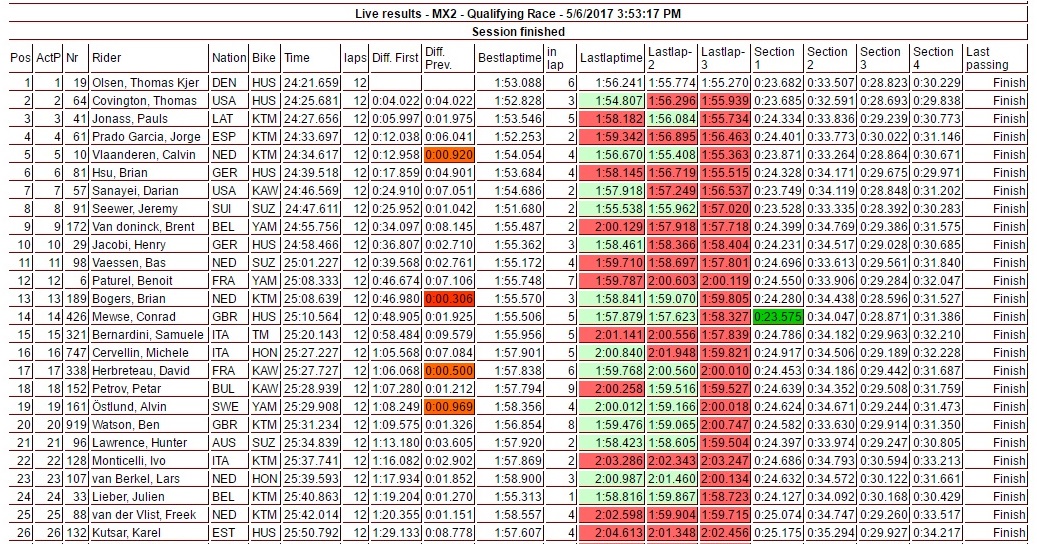Click Finish in Watson, Ben's row
This screenshot has height=544, width=1037.
(1008, 426)
